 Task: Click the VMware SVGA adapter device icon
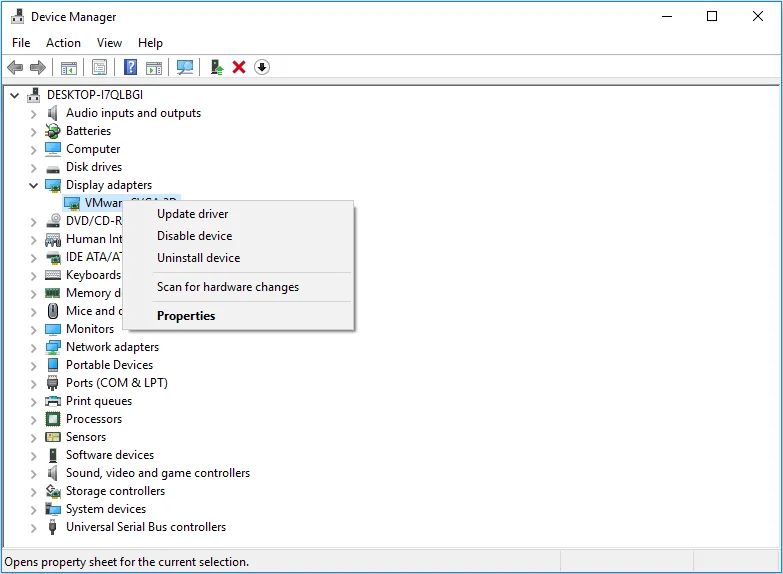[x=72, y=203]
